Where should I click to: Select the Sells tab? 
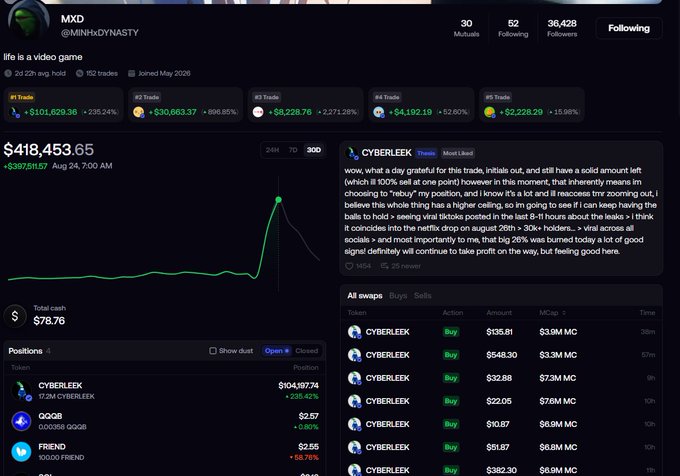click(x=422, y=296)
